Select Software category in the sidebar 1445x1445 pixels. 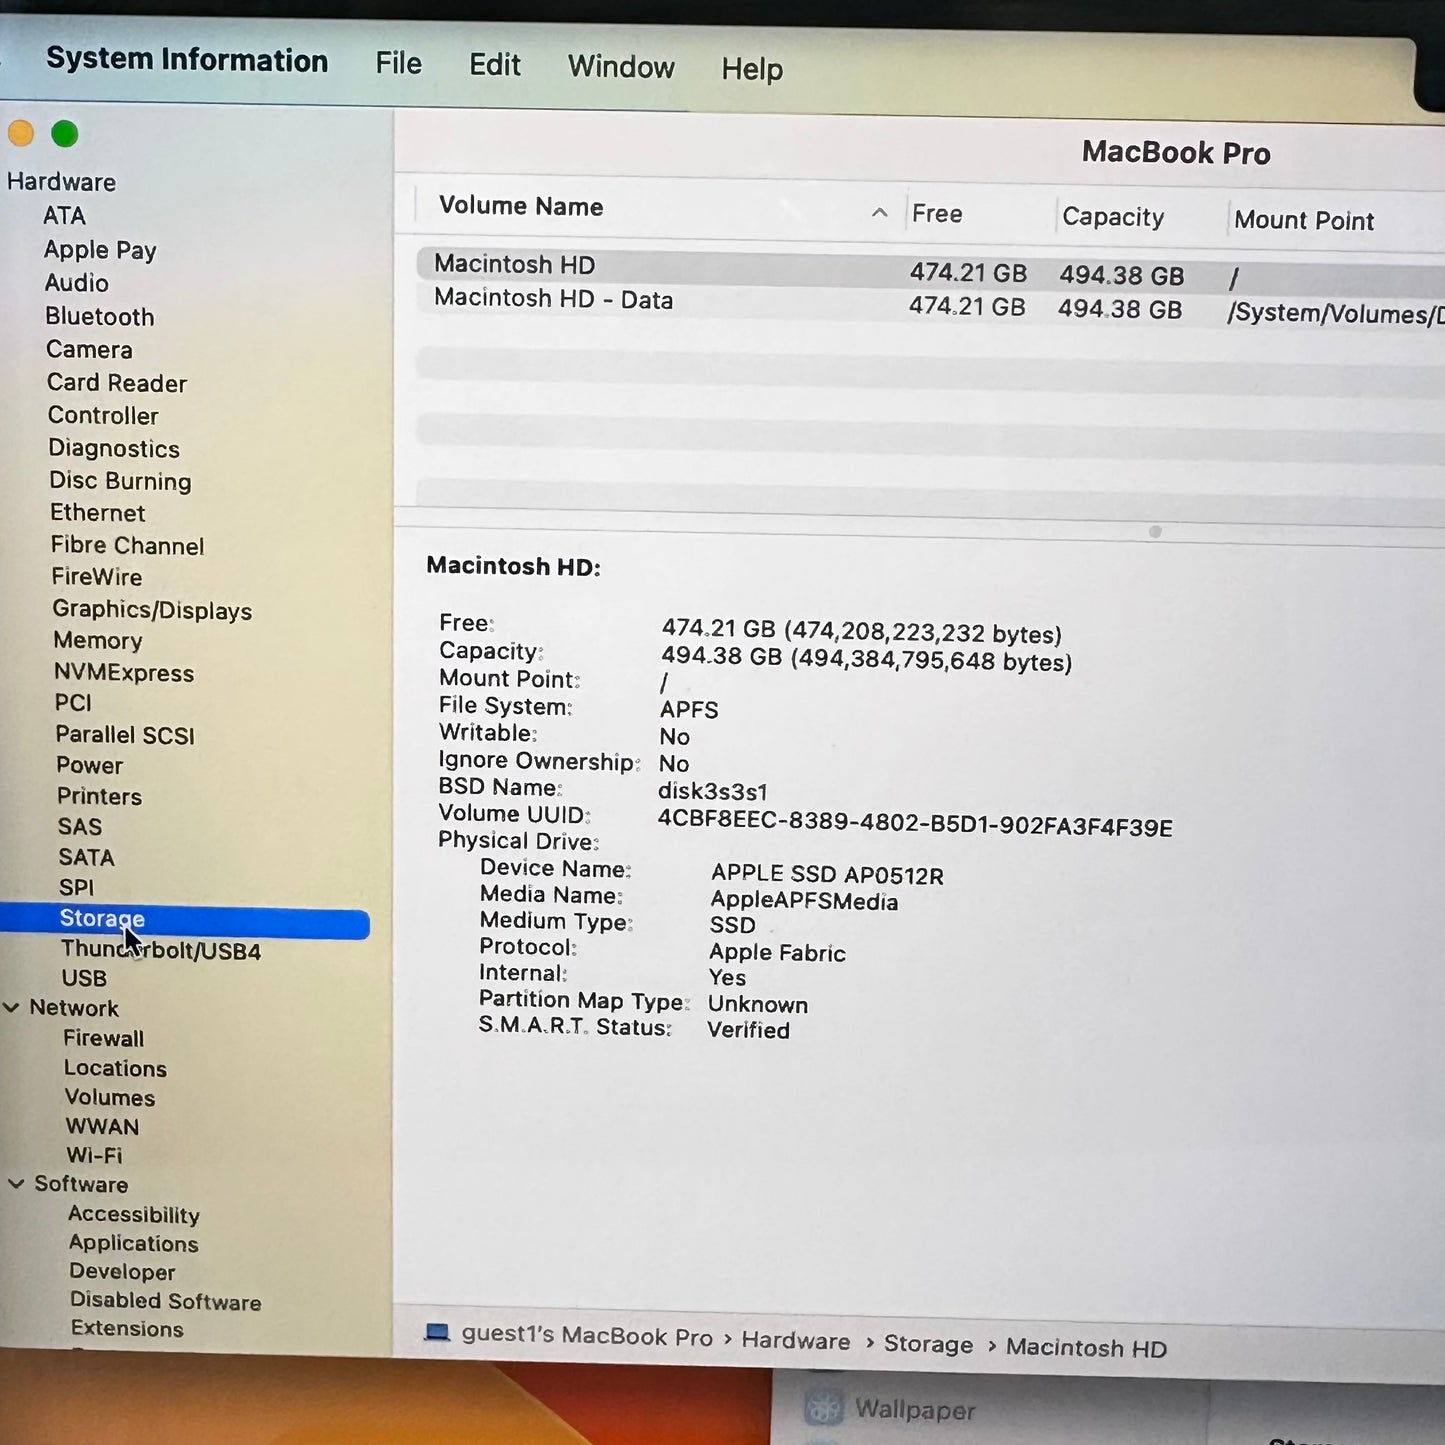[x=81, y=1184]
